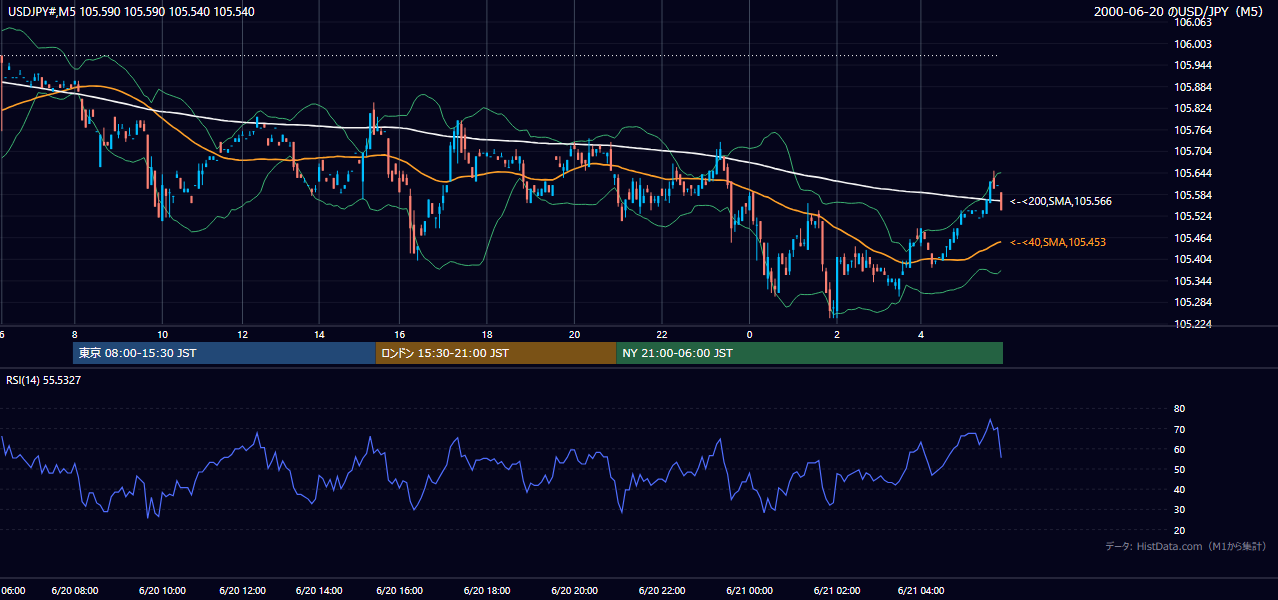Click hour label 12 under the price chart
This screenshot has width=1278, height=600.
coord(242,334)
